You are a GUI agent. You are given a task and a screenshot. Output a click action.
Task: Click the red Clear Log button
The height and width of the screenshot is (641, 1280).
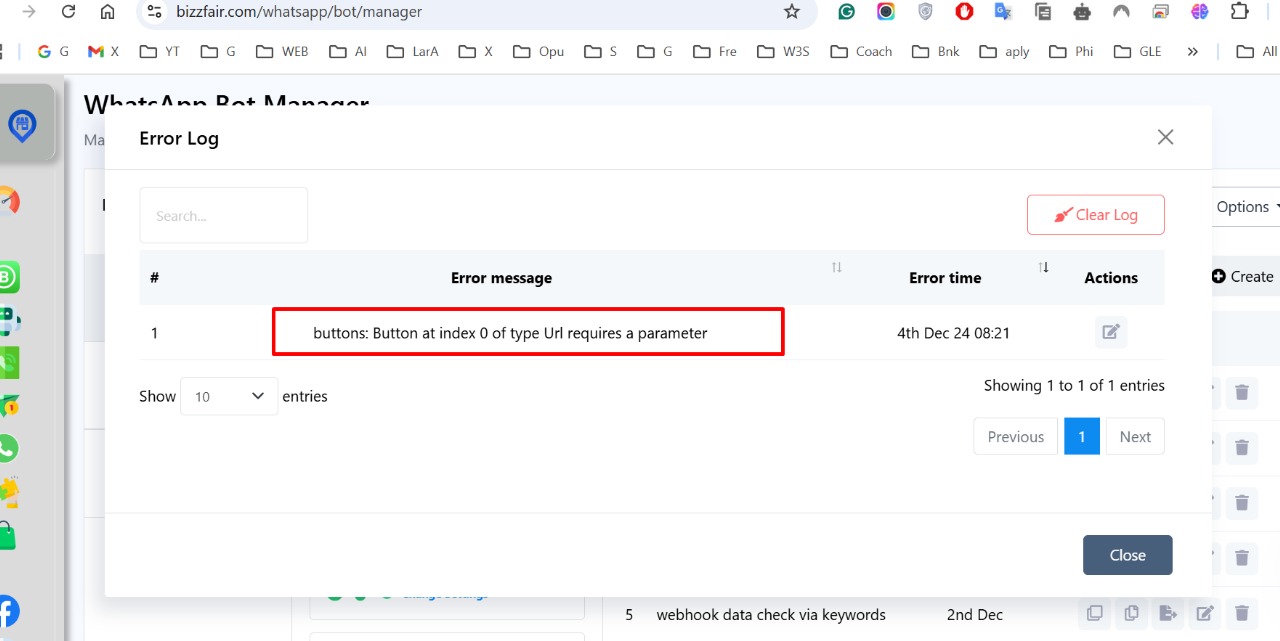coord(1095,215)
